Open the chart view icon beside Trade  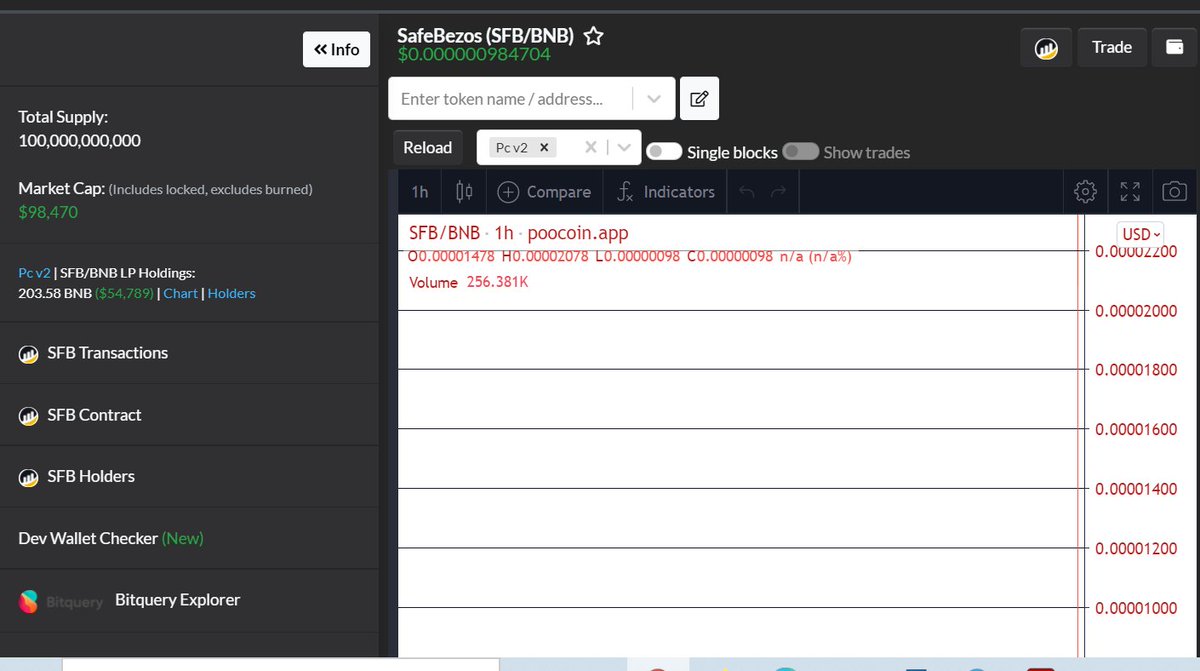(x=1046, y=47)
